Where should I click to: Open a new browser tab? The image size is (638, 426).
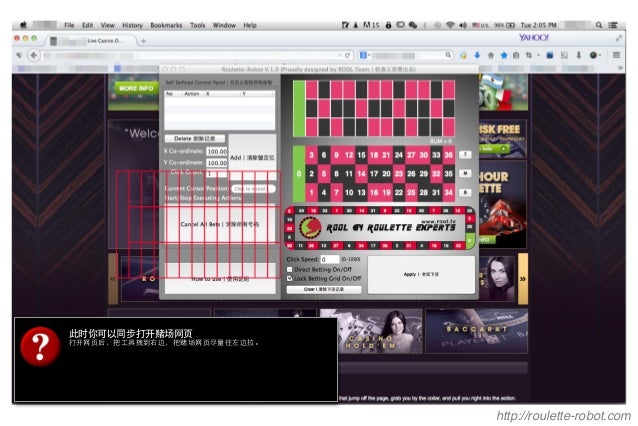(143, 41)
